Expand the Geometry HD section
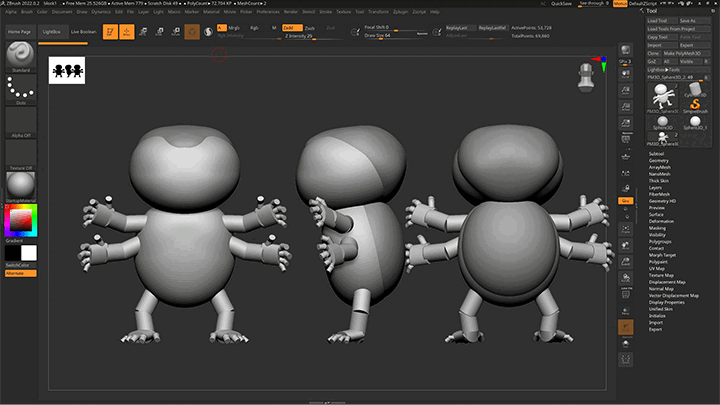This screenshot has width=720, height=405. pos(662,201)
